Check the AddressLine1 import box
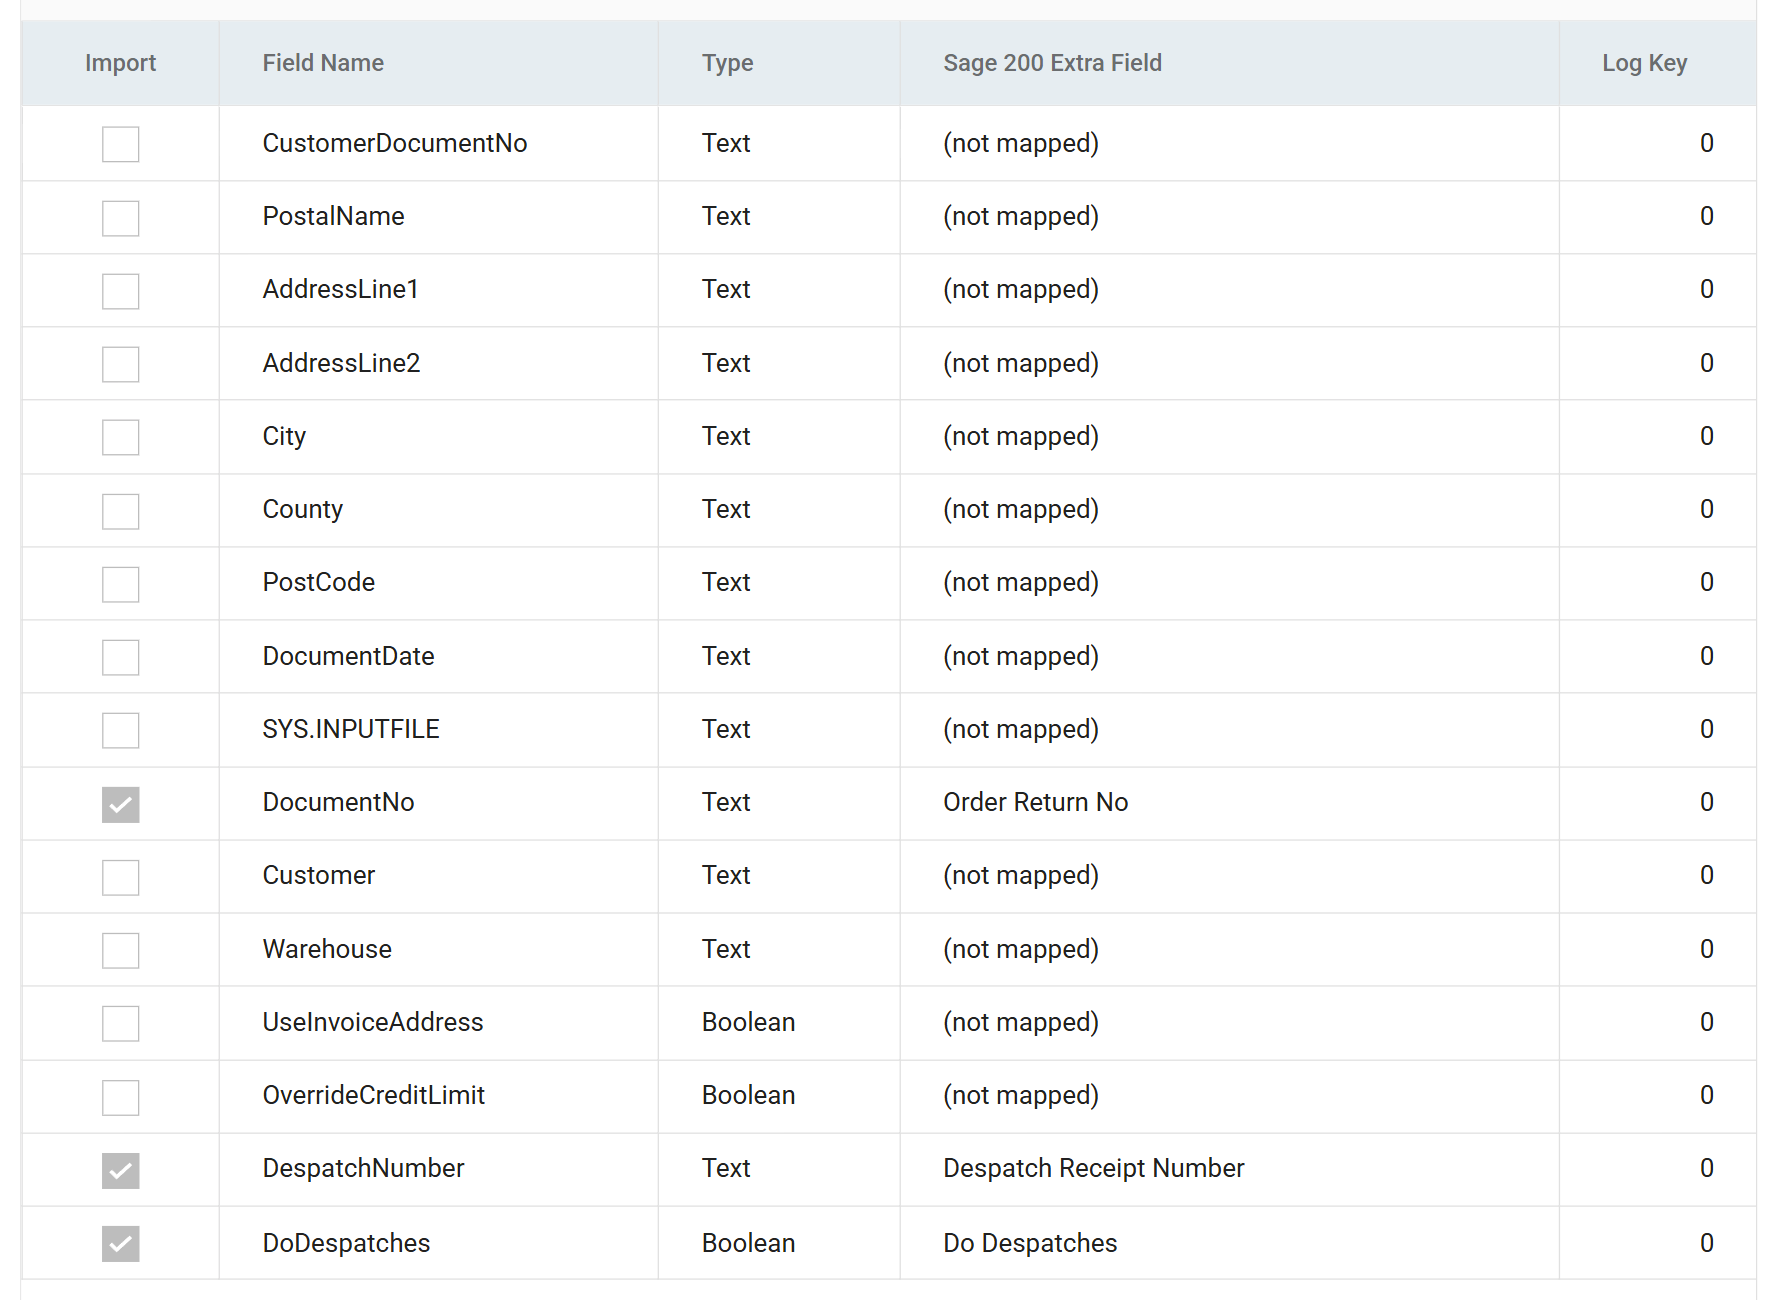This screenshot has height=1300, width=1776. click(120, 291)
